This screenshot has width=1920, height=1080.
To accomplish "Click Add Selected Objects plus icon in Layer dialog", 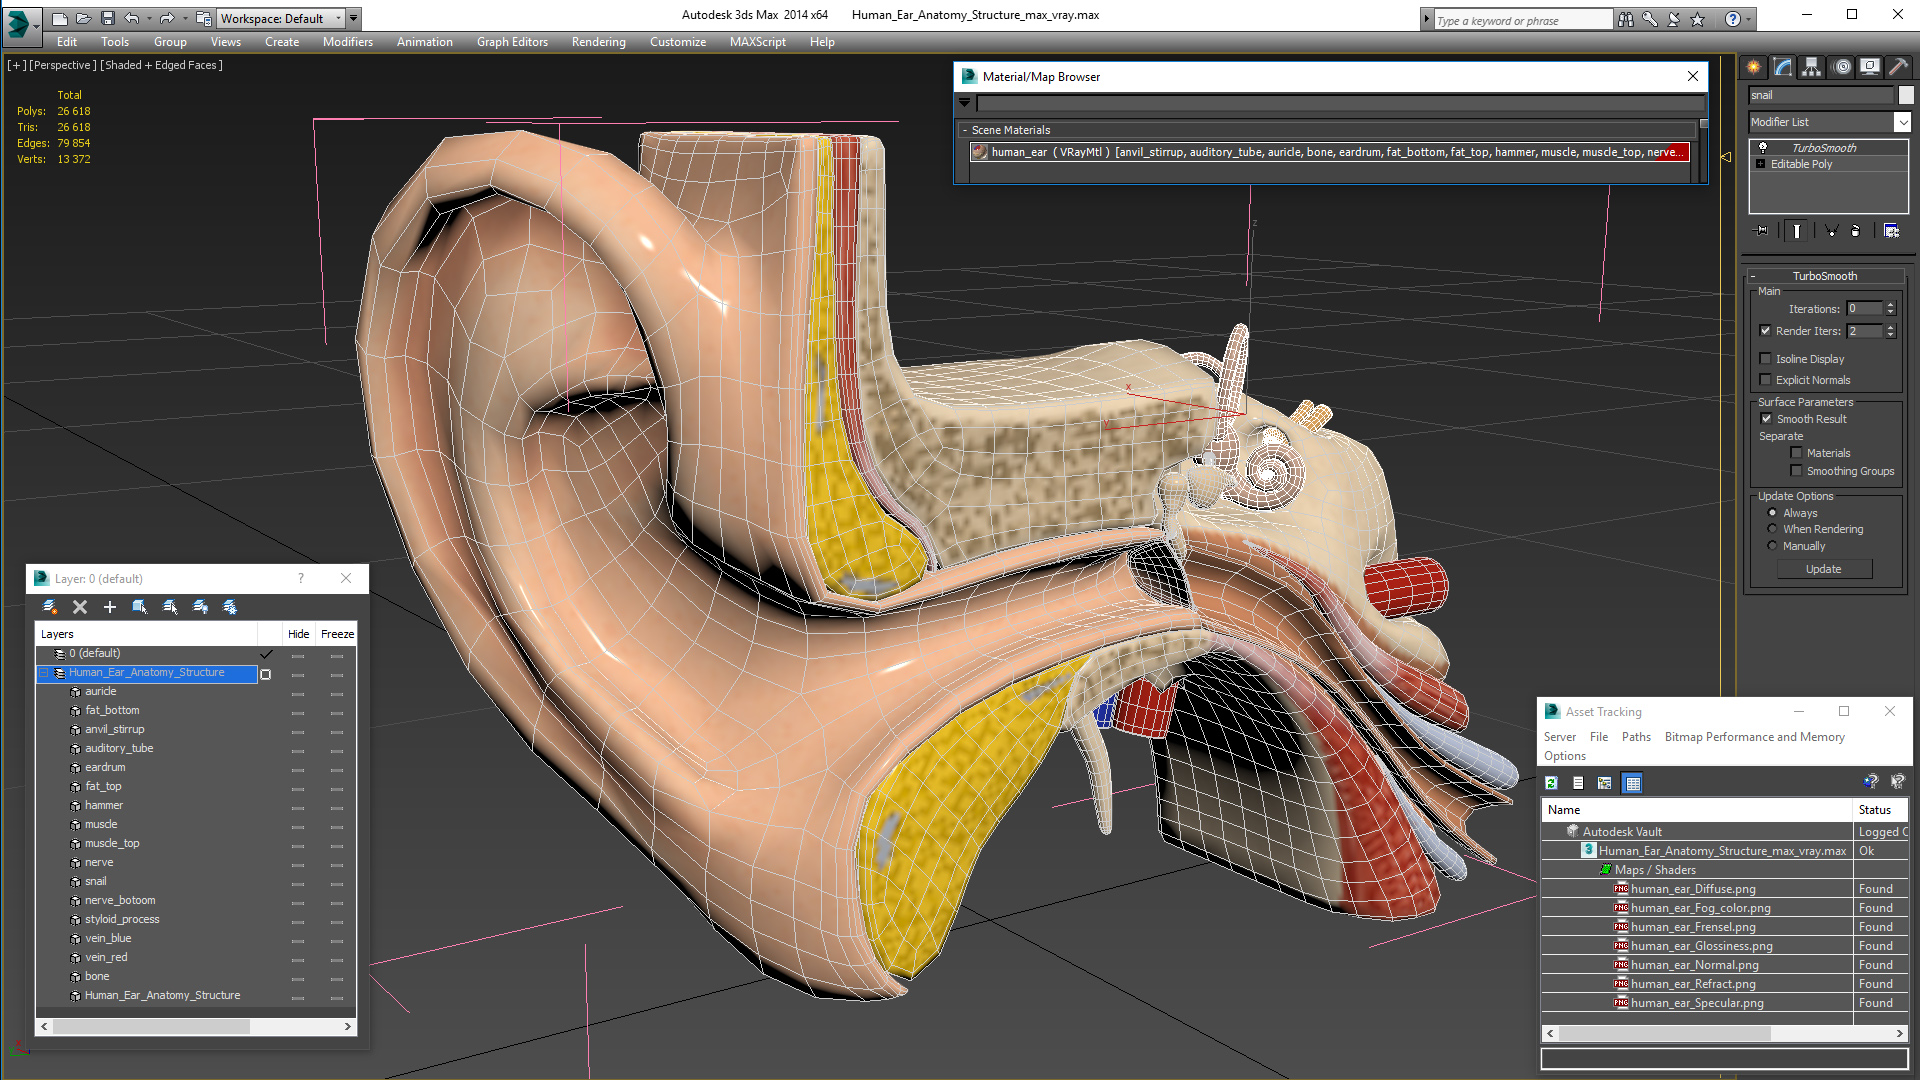I will [x=110, y=607].
